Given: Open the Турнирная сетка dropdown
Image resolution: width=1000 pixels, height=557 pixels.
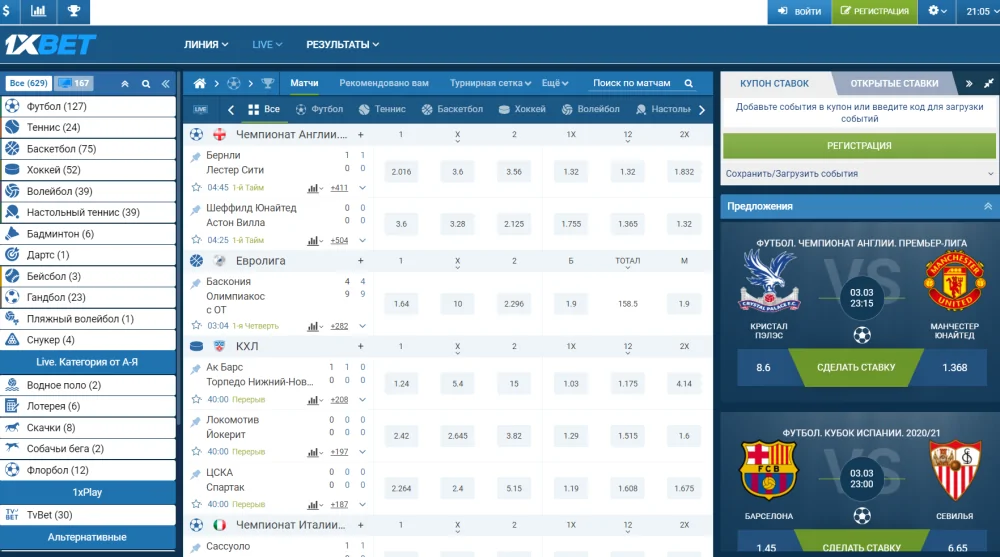Looking at the screenshot, I should (491, 83).
